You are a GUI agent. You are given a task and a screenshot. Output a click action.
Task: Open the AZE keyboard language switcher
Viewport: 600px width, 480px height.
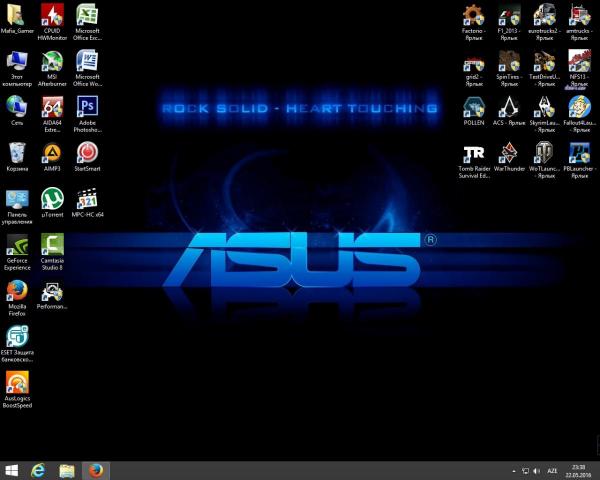(x=552, y=470)
